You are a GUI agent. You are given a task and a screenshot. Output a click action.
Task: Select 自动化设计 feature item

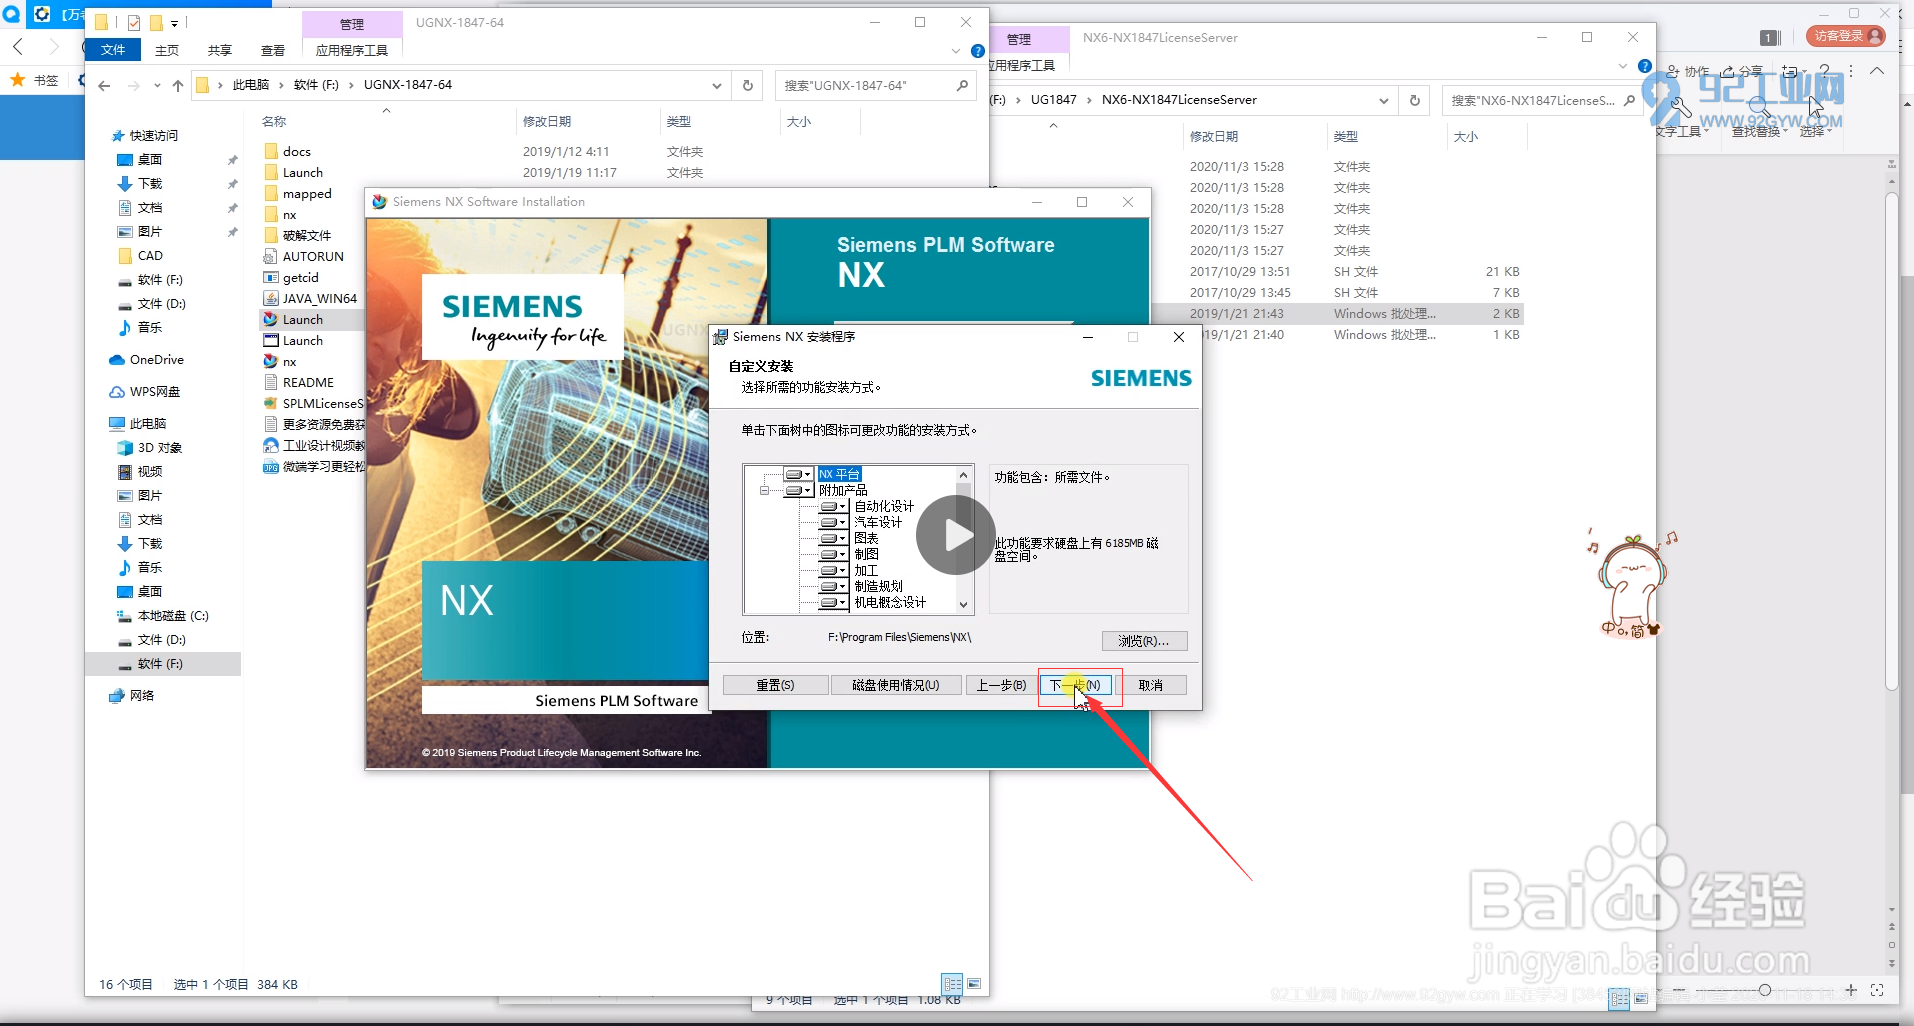coord(884,506)
